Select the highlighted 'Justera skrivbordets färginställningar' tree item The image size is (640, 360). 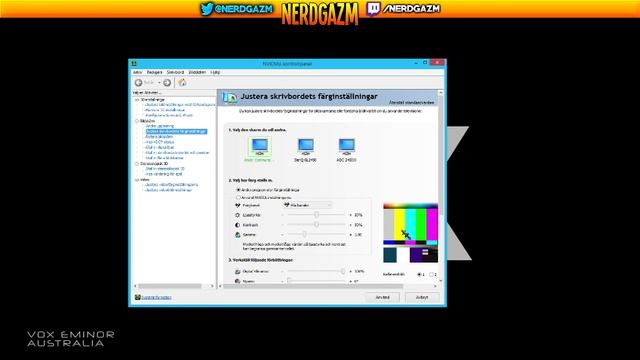(x=176, y=131)
